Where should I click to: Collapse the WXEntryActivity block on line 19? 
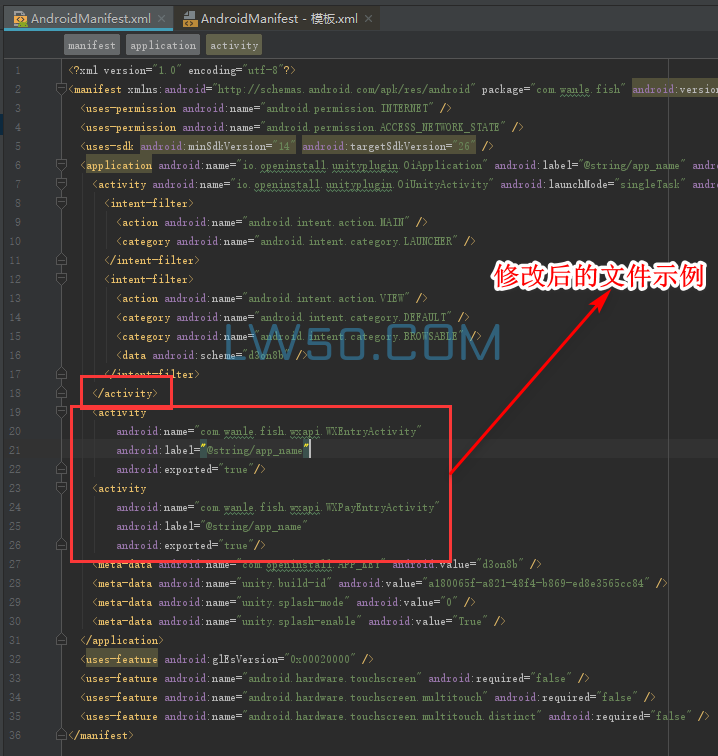click(x=60, y=412)
